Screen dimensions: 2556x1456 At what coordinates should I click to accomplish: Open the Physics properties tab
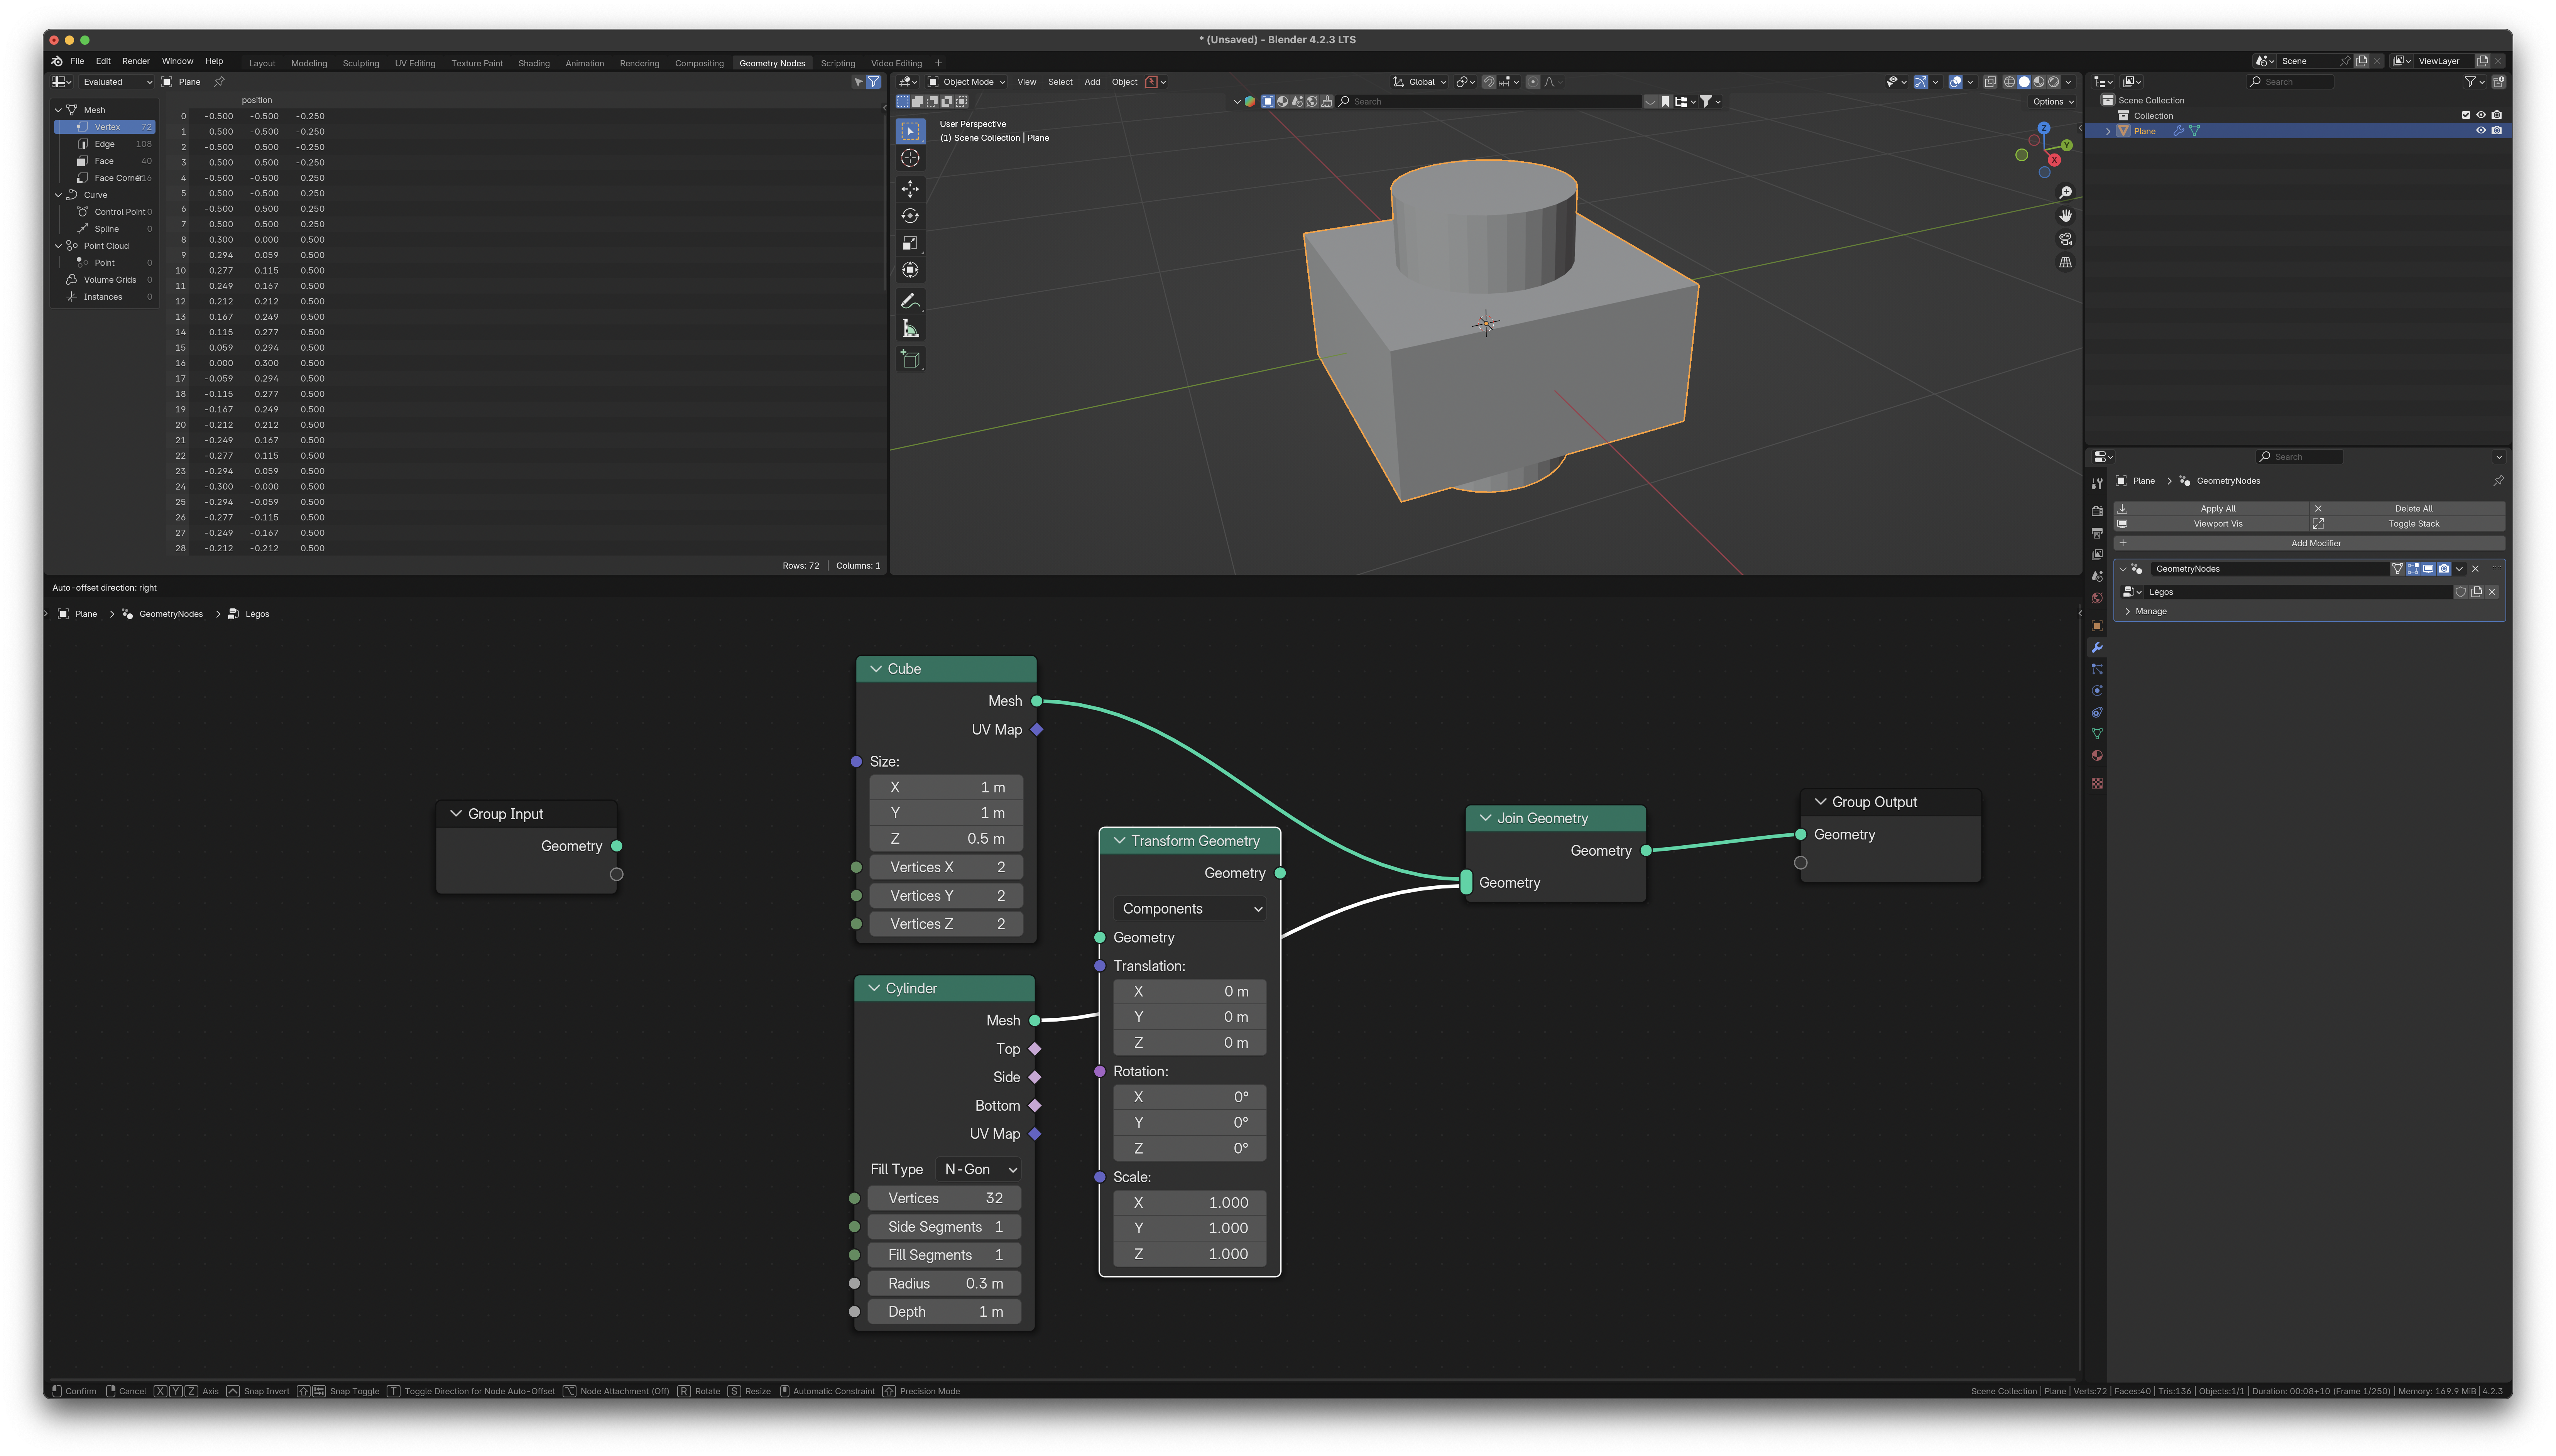[x=2097, y=691]
